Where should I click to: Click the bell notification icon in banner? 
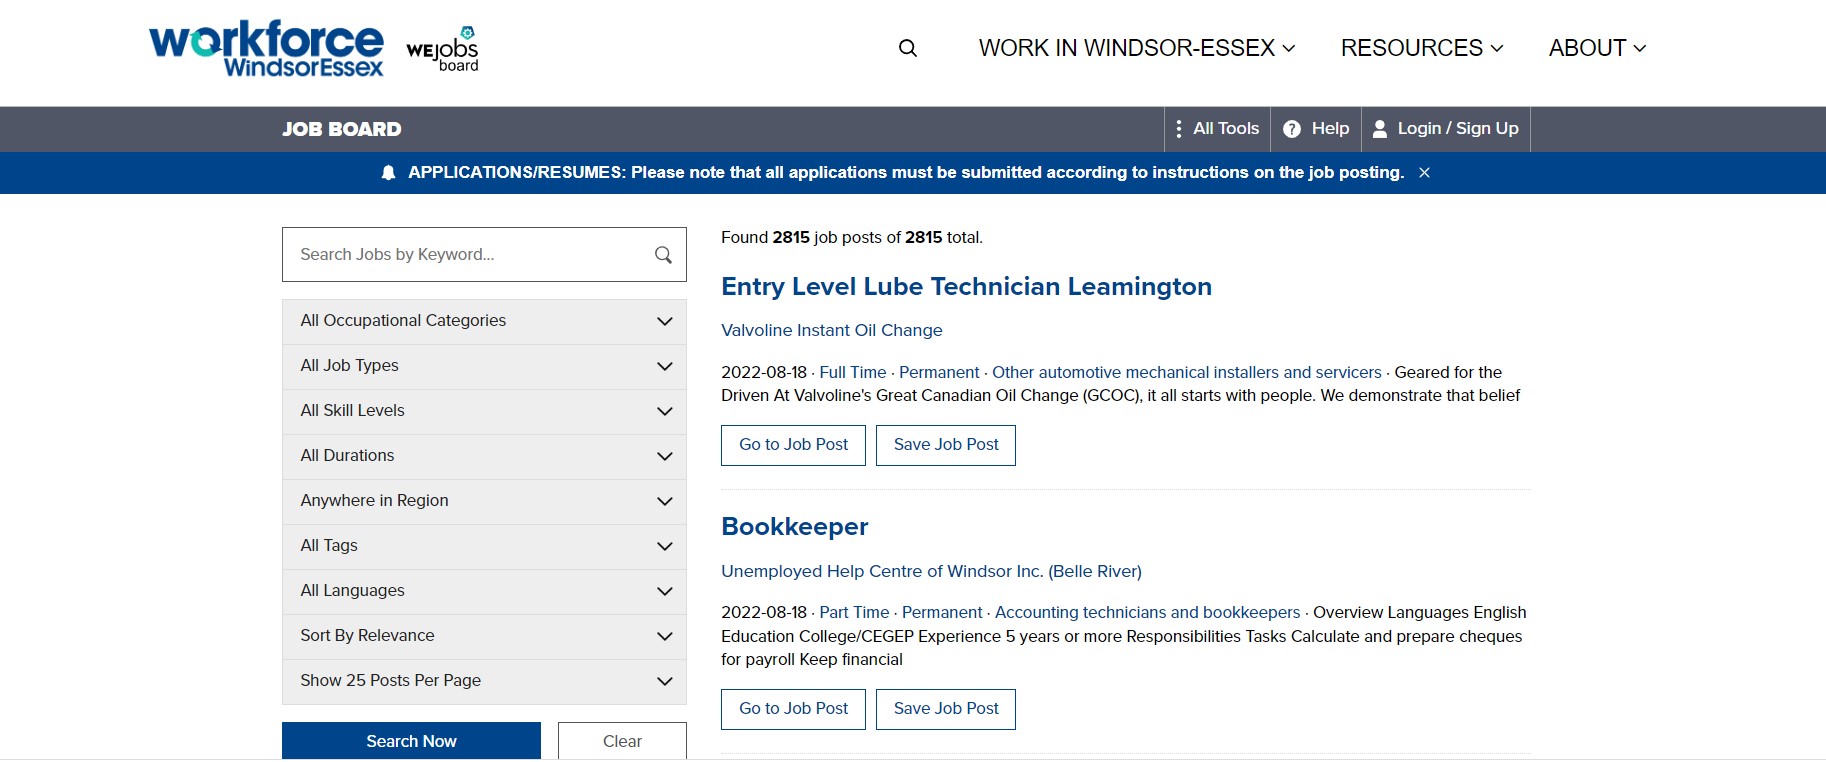pyautogui.click(x=389, y=173)
